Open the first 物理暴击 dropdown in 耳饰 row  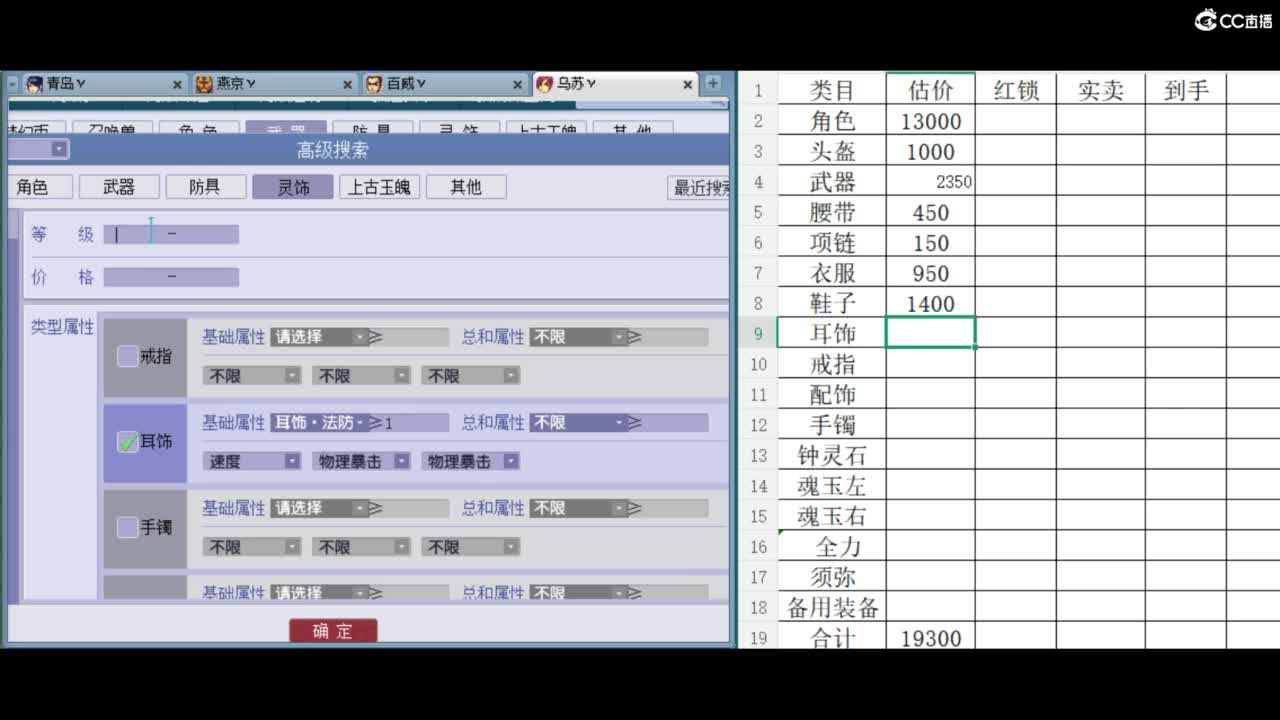(x=361, y=461)
